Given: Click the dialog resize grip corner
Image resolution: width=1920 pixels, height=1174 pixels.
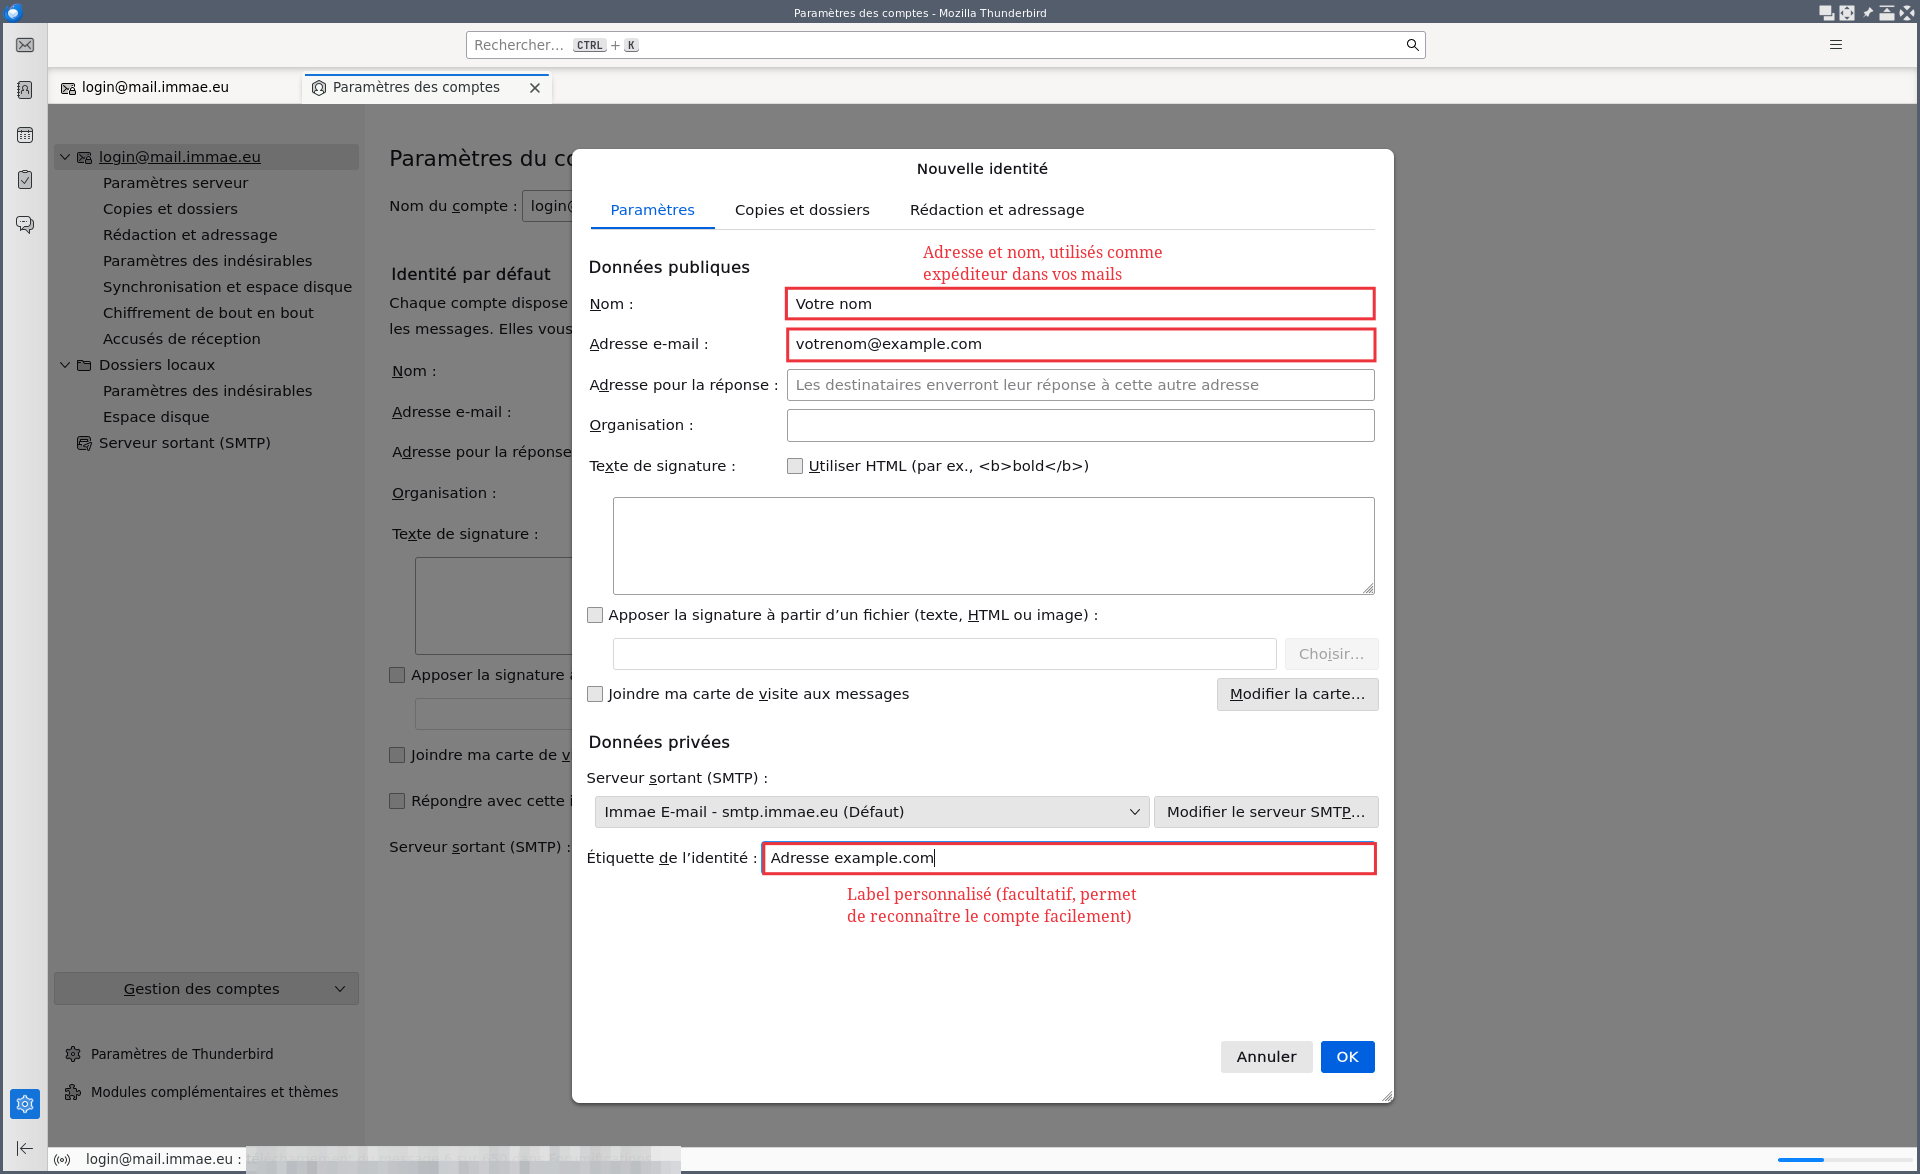Looking at the screenshot, I should pos(1386,1096).
